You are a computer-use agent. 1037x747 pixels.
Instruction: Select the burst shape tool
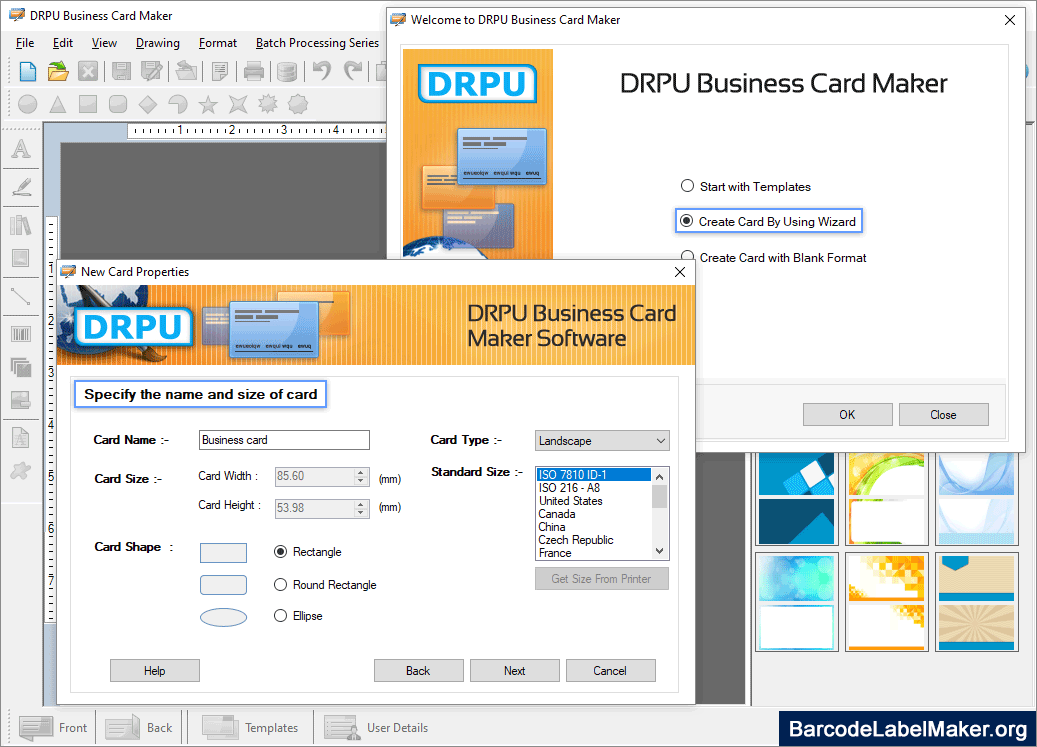[268, 104]
